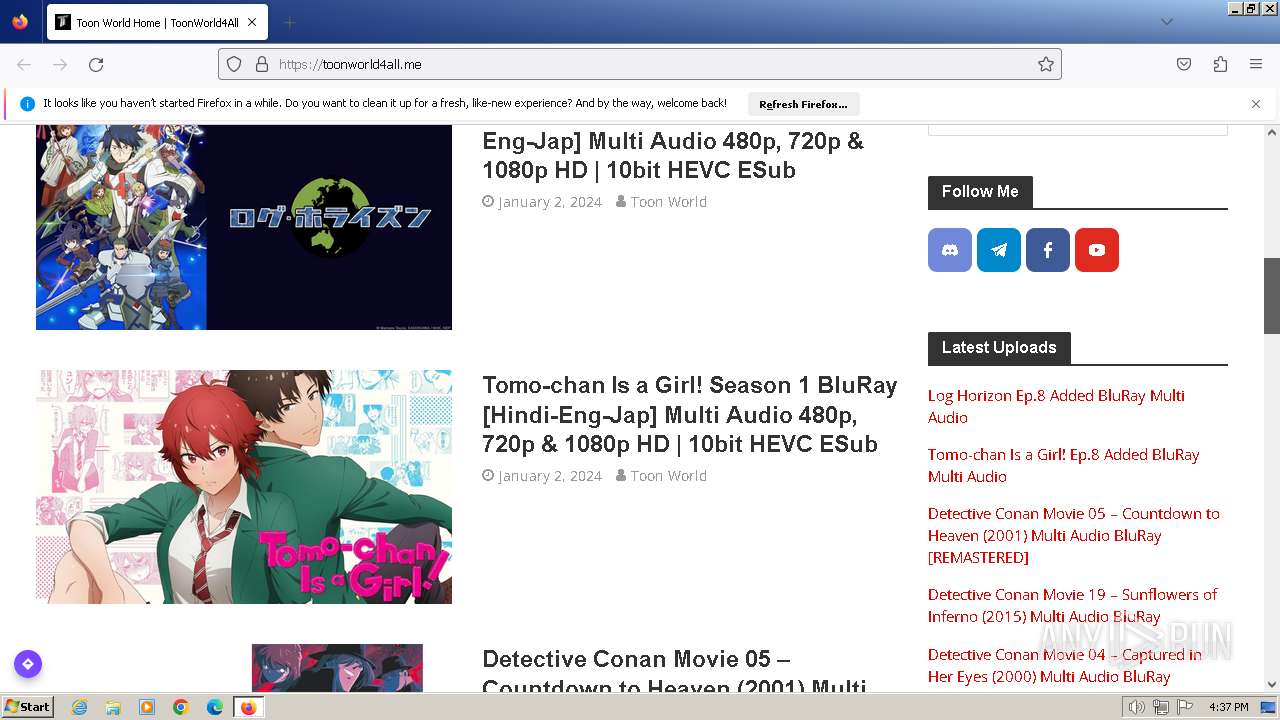Open Windows Media Player from taskbar

pyautogui.click(x=147, y=707)
